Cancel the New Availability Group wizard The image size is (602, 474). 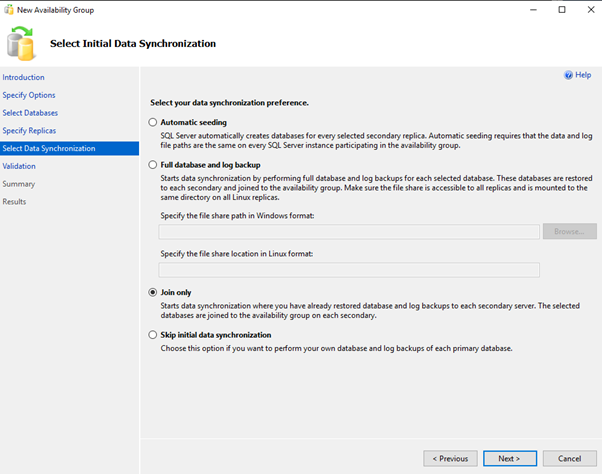pos(569,458)
